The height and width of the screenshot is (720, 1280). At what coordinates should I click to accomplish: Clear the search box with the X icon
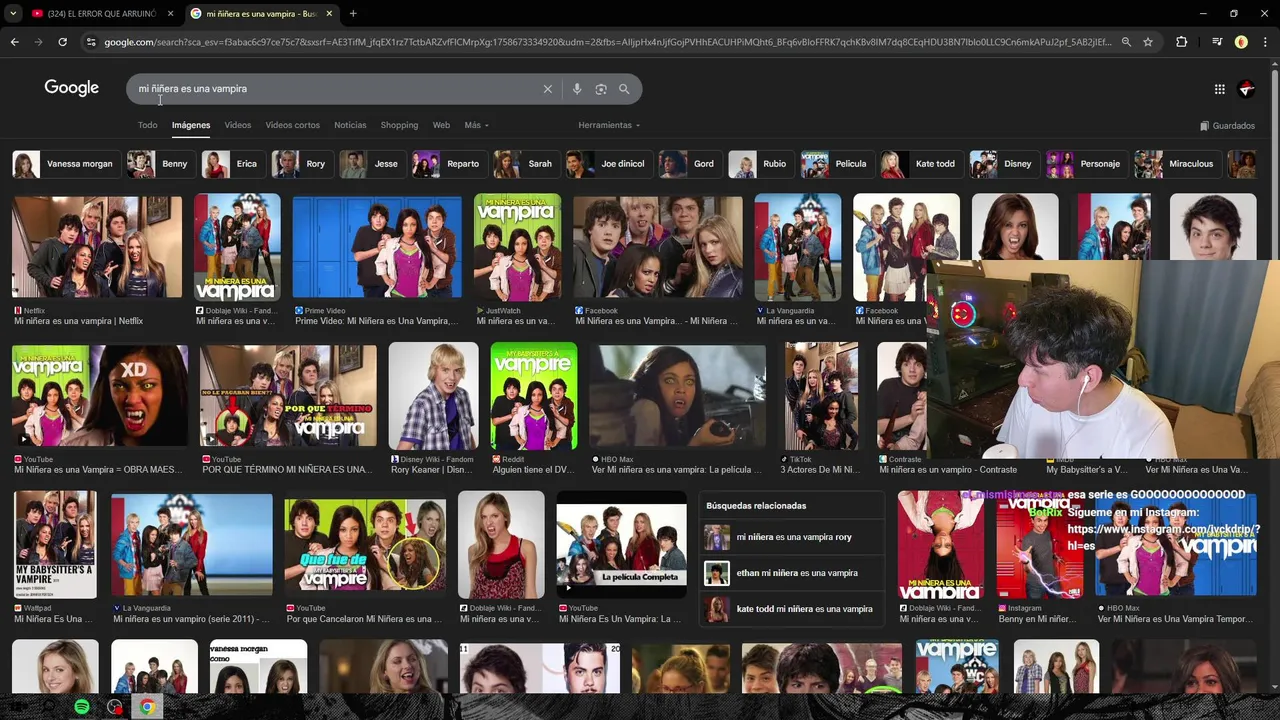point(547,89)
